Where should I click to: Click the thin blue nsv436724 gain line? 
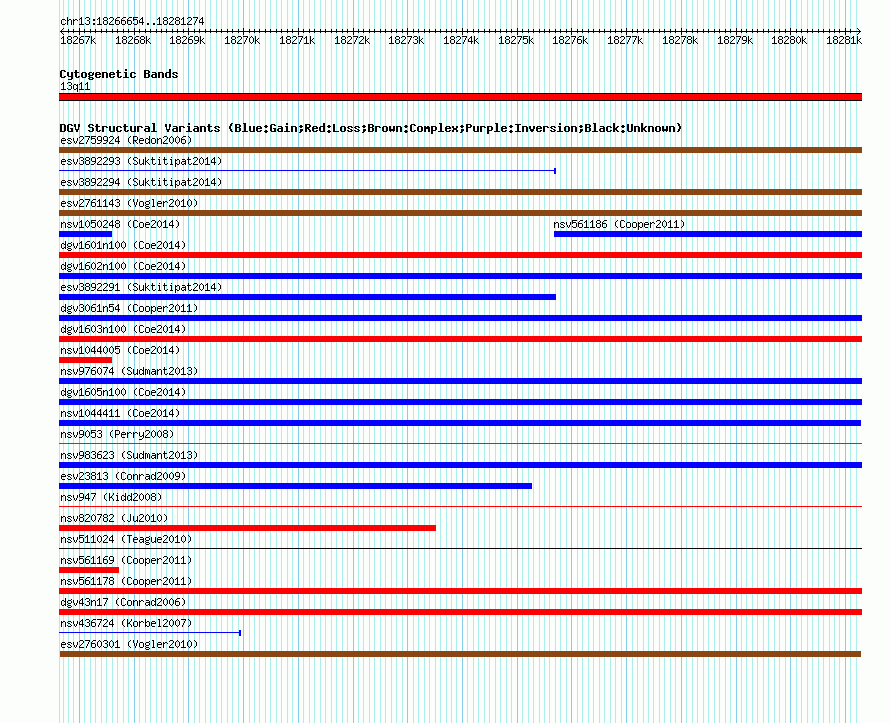150,633
